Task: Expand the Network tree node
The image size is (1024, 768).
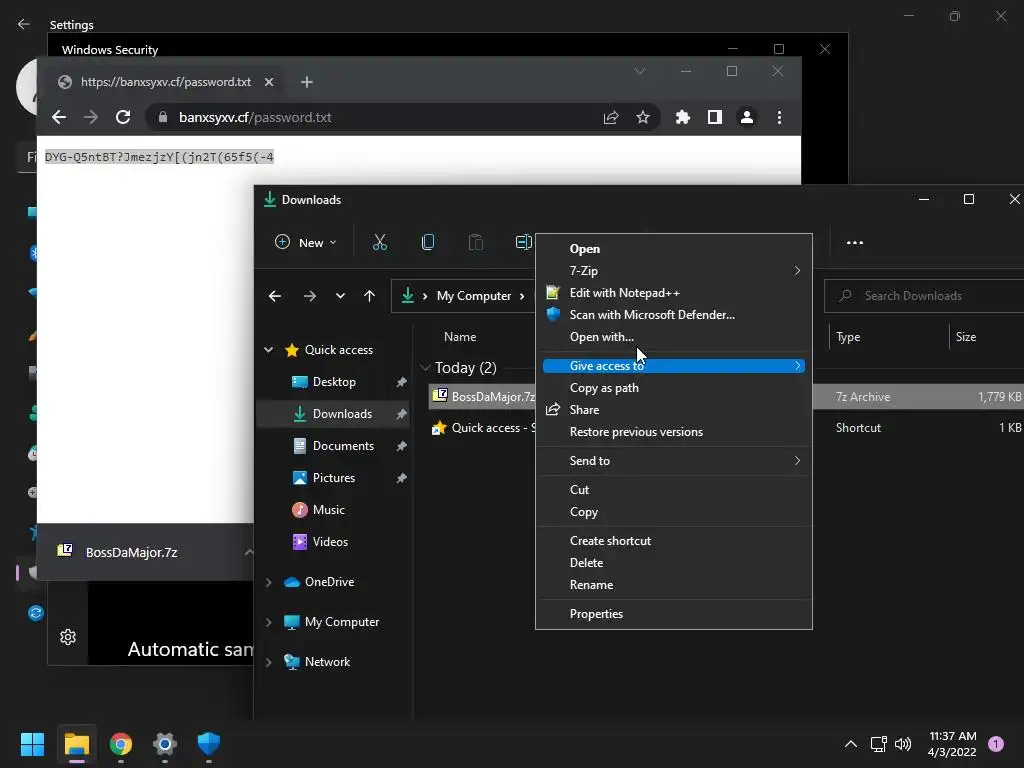Action: click(x=268, y=662)
